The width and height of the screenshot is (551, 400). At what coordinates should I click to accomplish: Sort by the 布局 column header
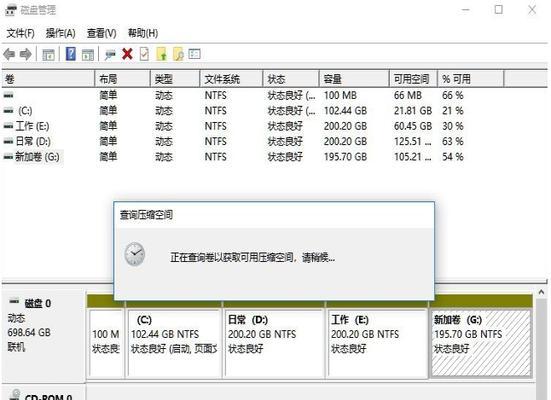pos(123,79)
